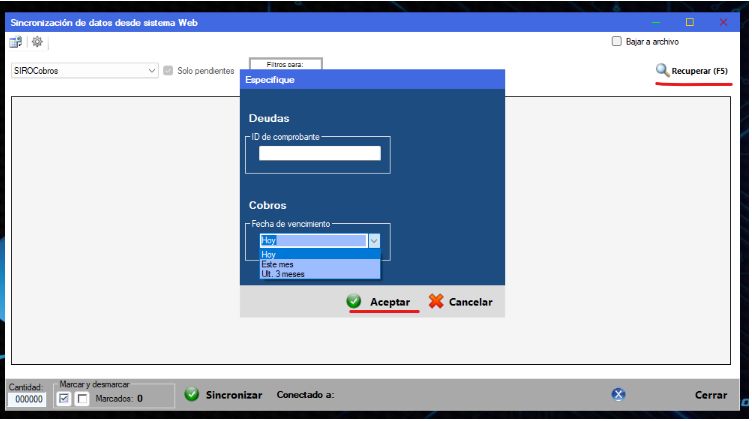Viewport: 752px width, 421px height.
Task: Open the gear settings icon
Action: (x=37, y=42)
